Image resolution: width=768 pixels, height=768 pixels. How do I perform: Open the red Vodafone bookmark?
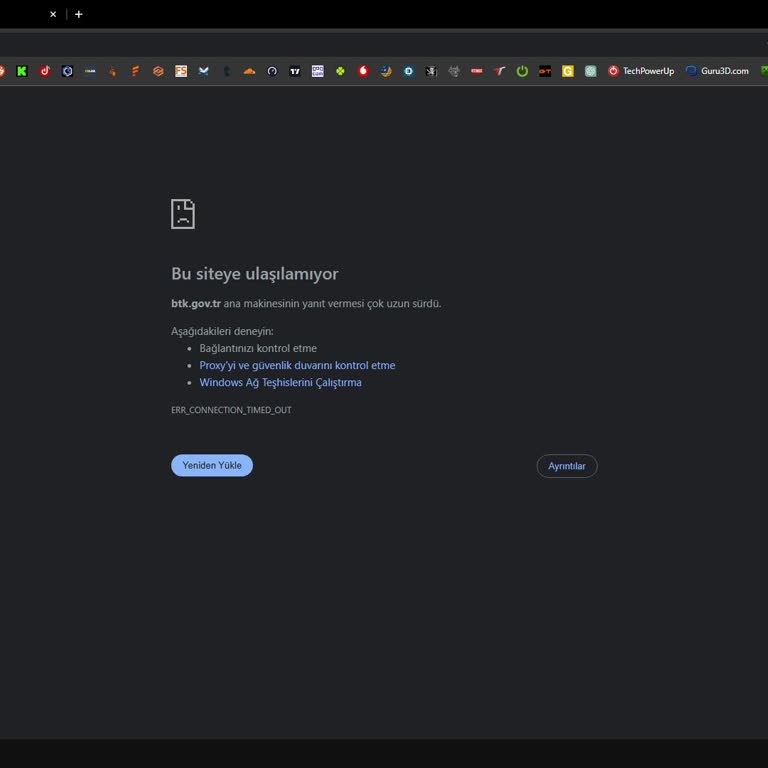point(363,71)
